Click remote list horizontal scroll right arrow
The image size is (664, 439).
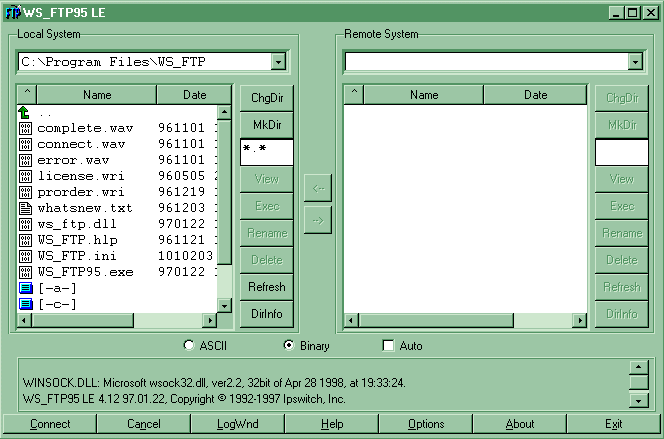(580, 320)
